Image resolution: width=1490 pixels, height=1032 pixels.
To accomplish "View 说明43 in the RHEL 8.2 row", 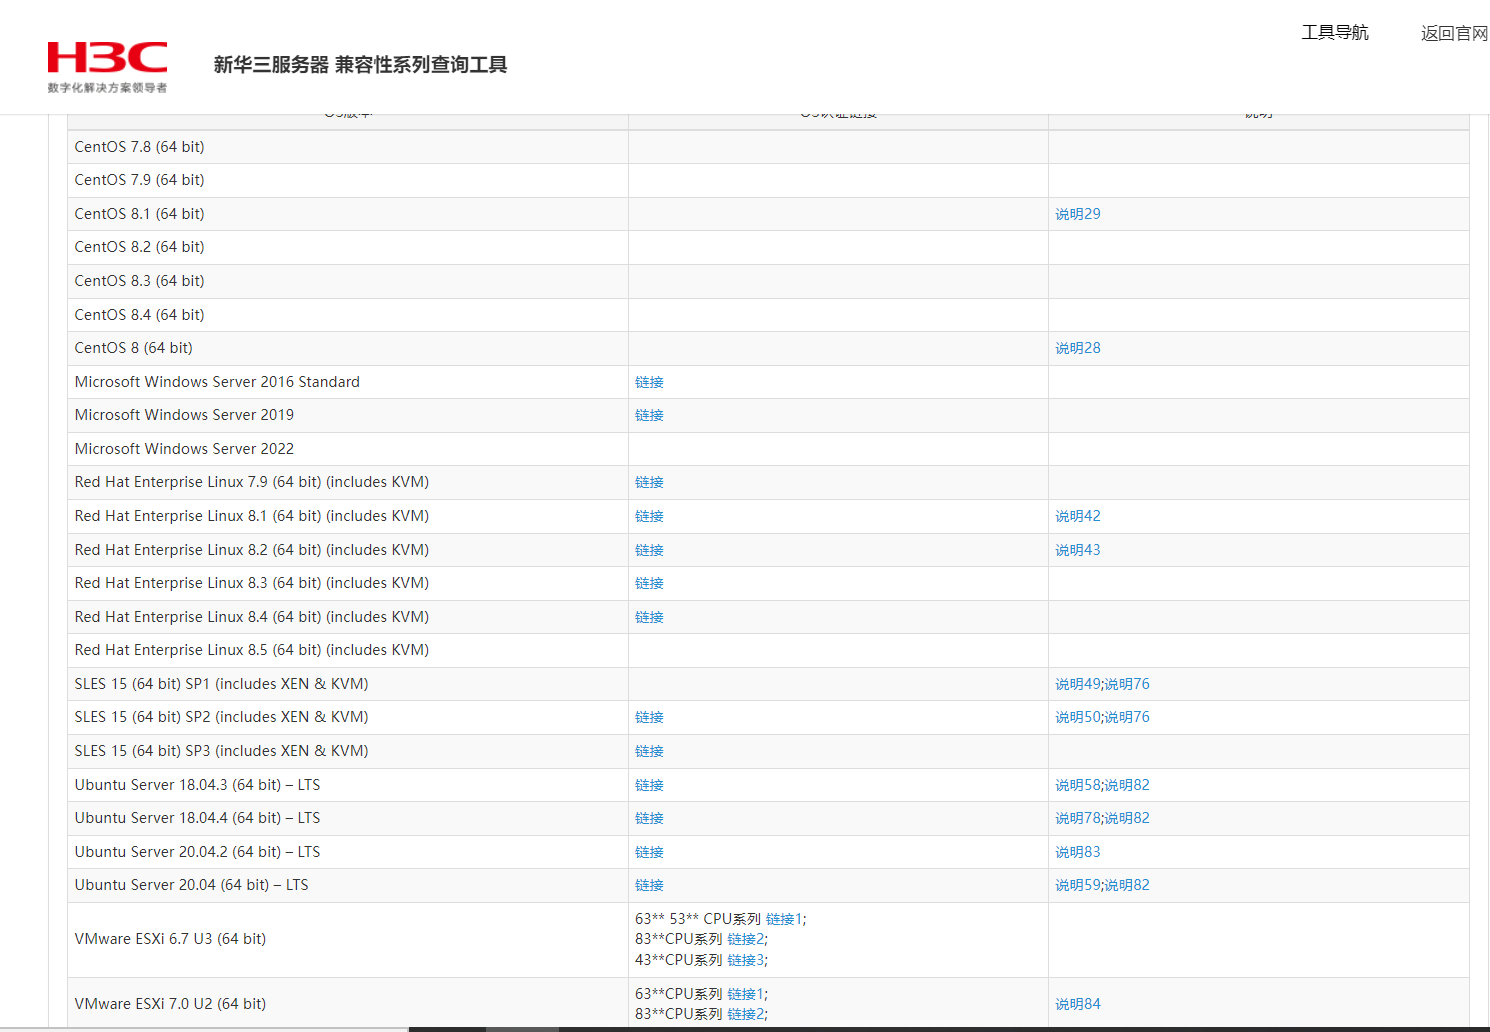I will tap(1078, 550).
